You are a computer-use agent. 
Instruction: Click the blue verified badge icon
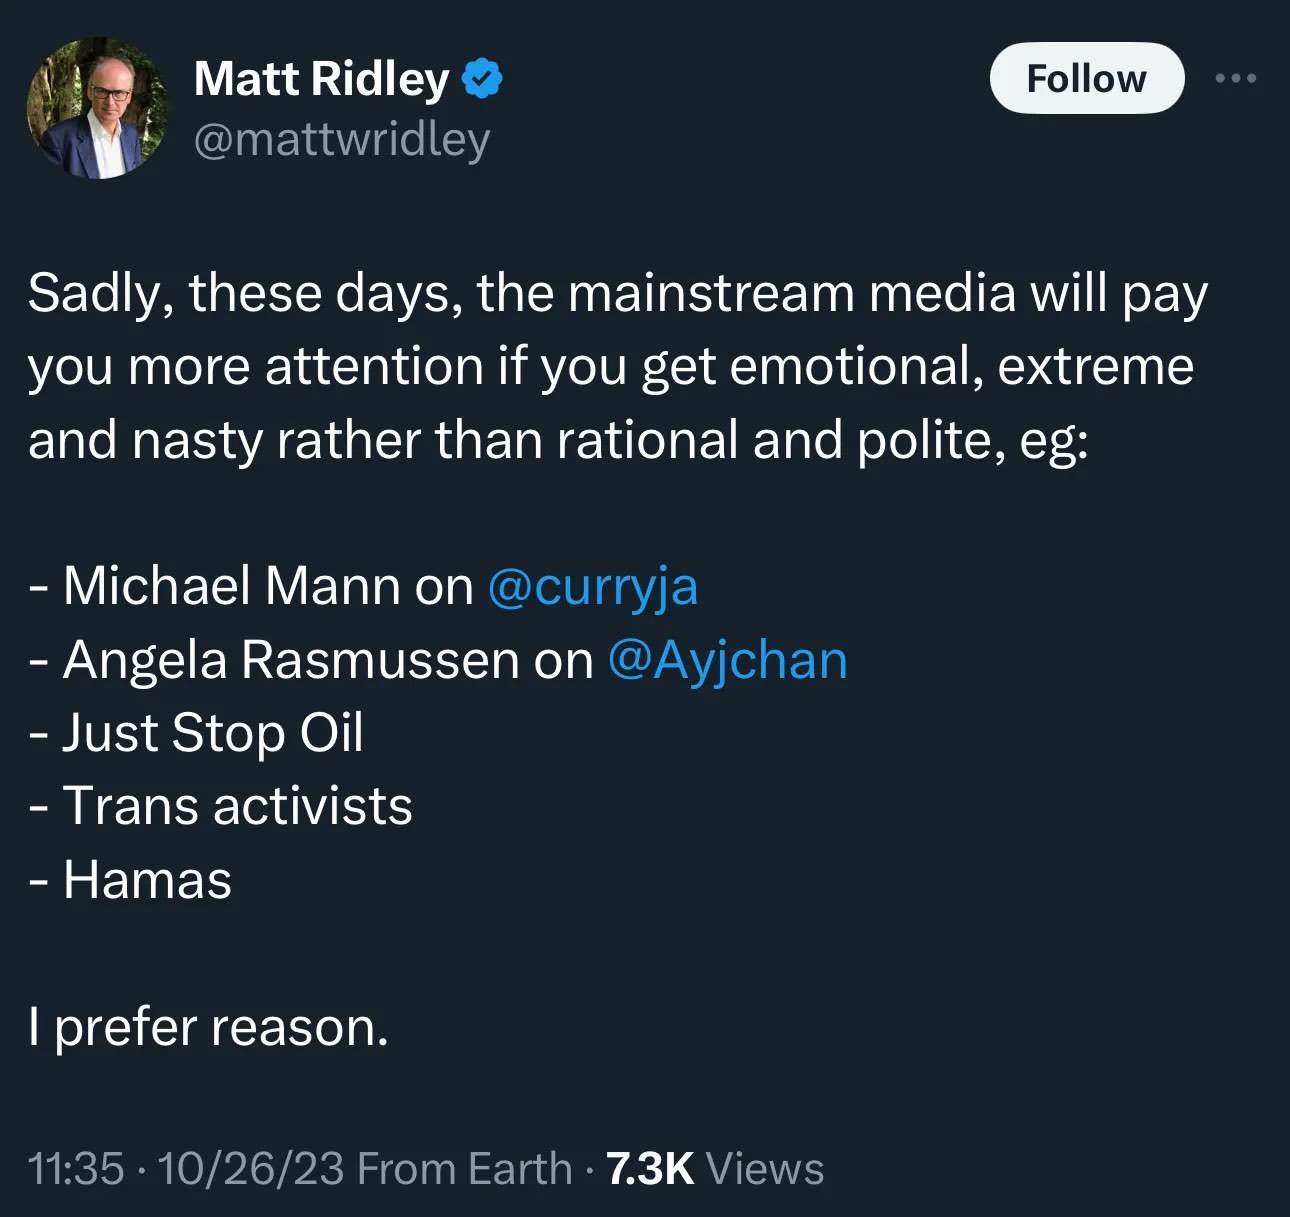[x=482, y=79]
